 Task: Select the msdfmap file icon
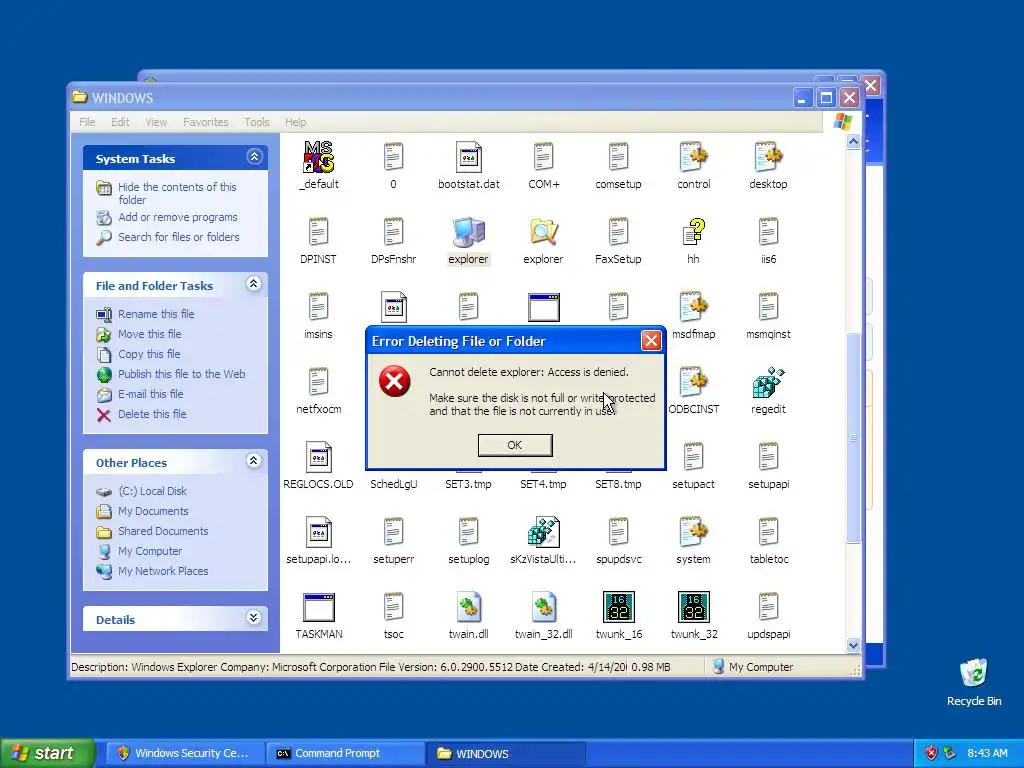694,308
